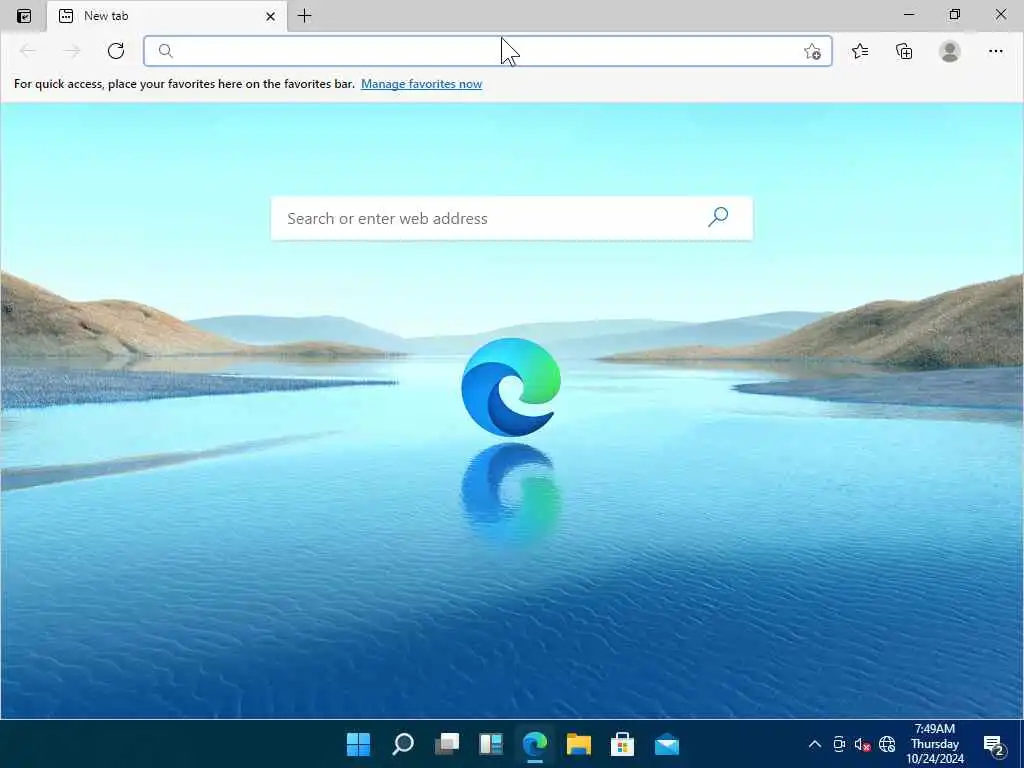Go back with the back arrow
Screen dimensions: 1024x768
tap(27, 51)
